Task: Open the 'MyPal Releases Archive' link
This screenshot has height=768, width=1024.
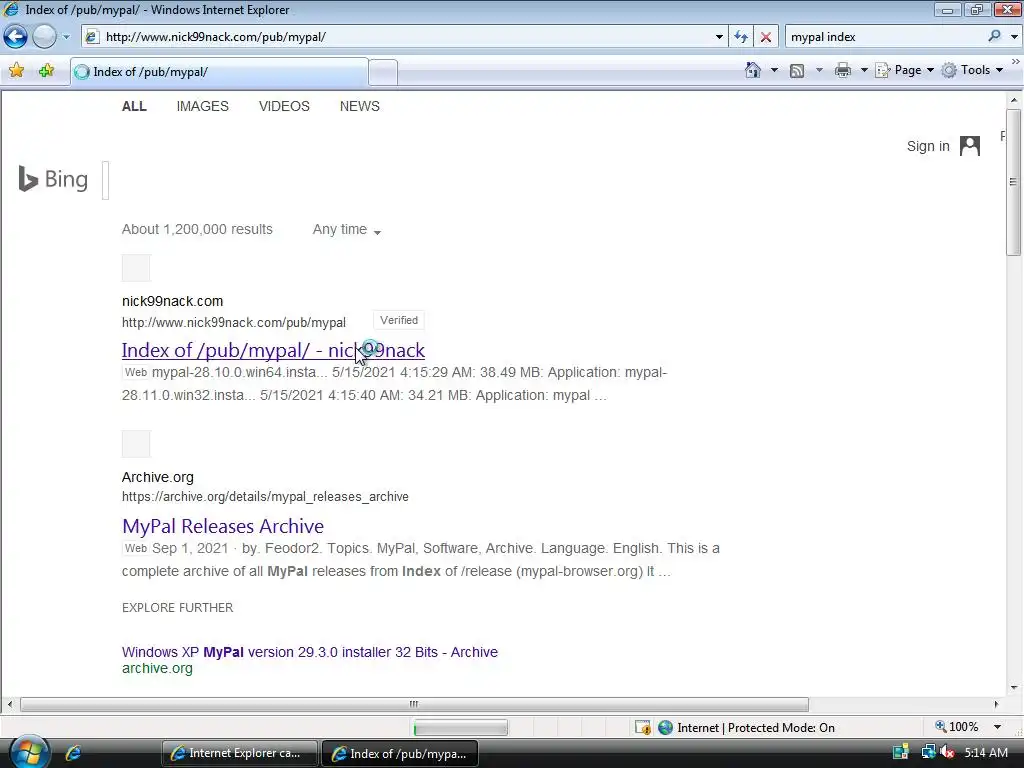Action: pos(223,526)
